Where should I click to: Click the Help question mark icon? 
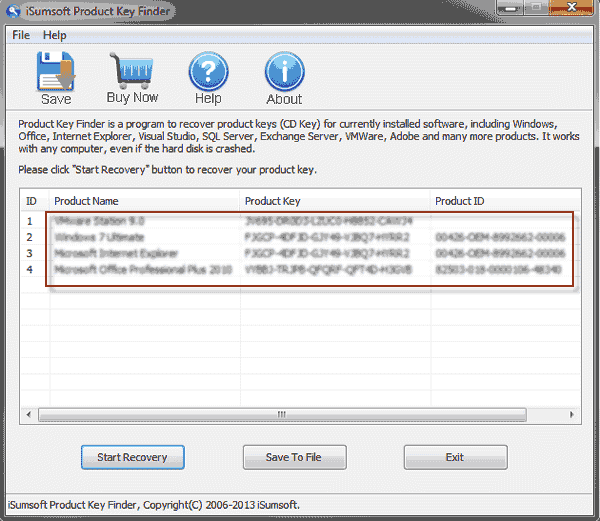point(209,71)
